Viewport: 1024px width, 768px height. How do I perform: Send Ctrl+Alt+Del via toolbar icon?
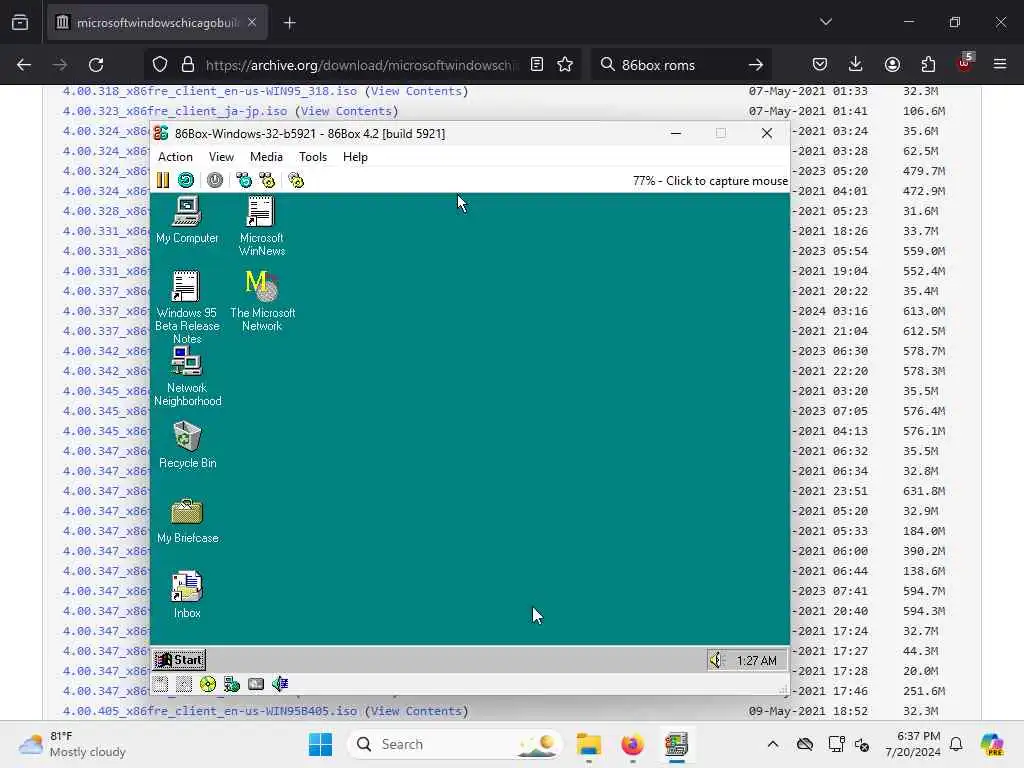click(244, 180)
